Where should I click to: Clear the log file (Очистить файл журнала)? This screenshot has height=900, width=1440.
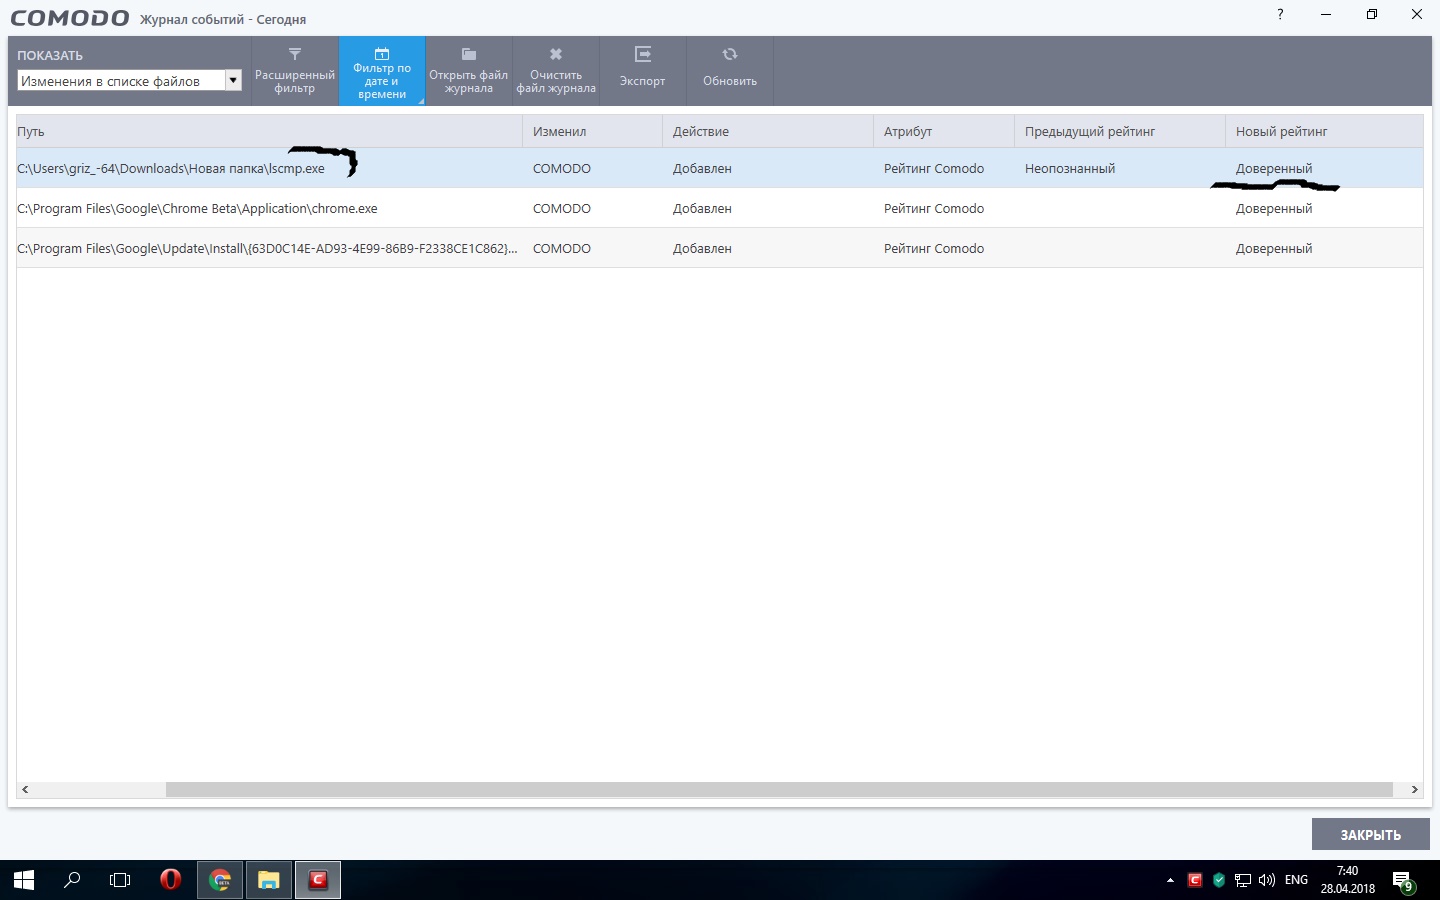pos(556,71)
